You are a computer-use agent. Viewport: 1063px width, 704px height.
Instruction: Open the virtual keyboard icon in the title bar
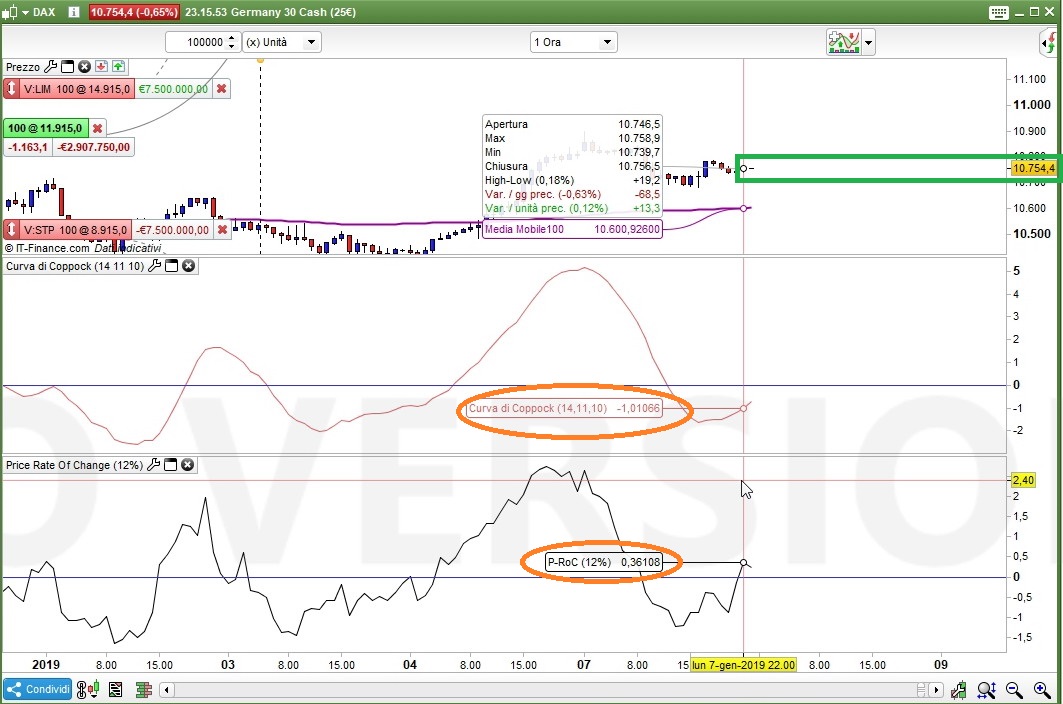coord(999,12)
